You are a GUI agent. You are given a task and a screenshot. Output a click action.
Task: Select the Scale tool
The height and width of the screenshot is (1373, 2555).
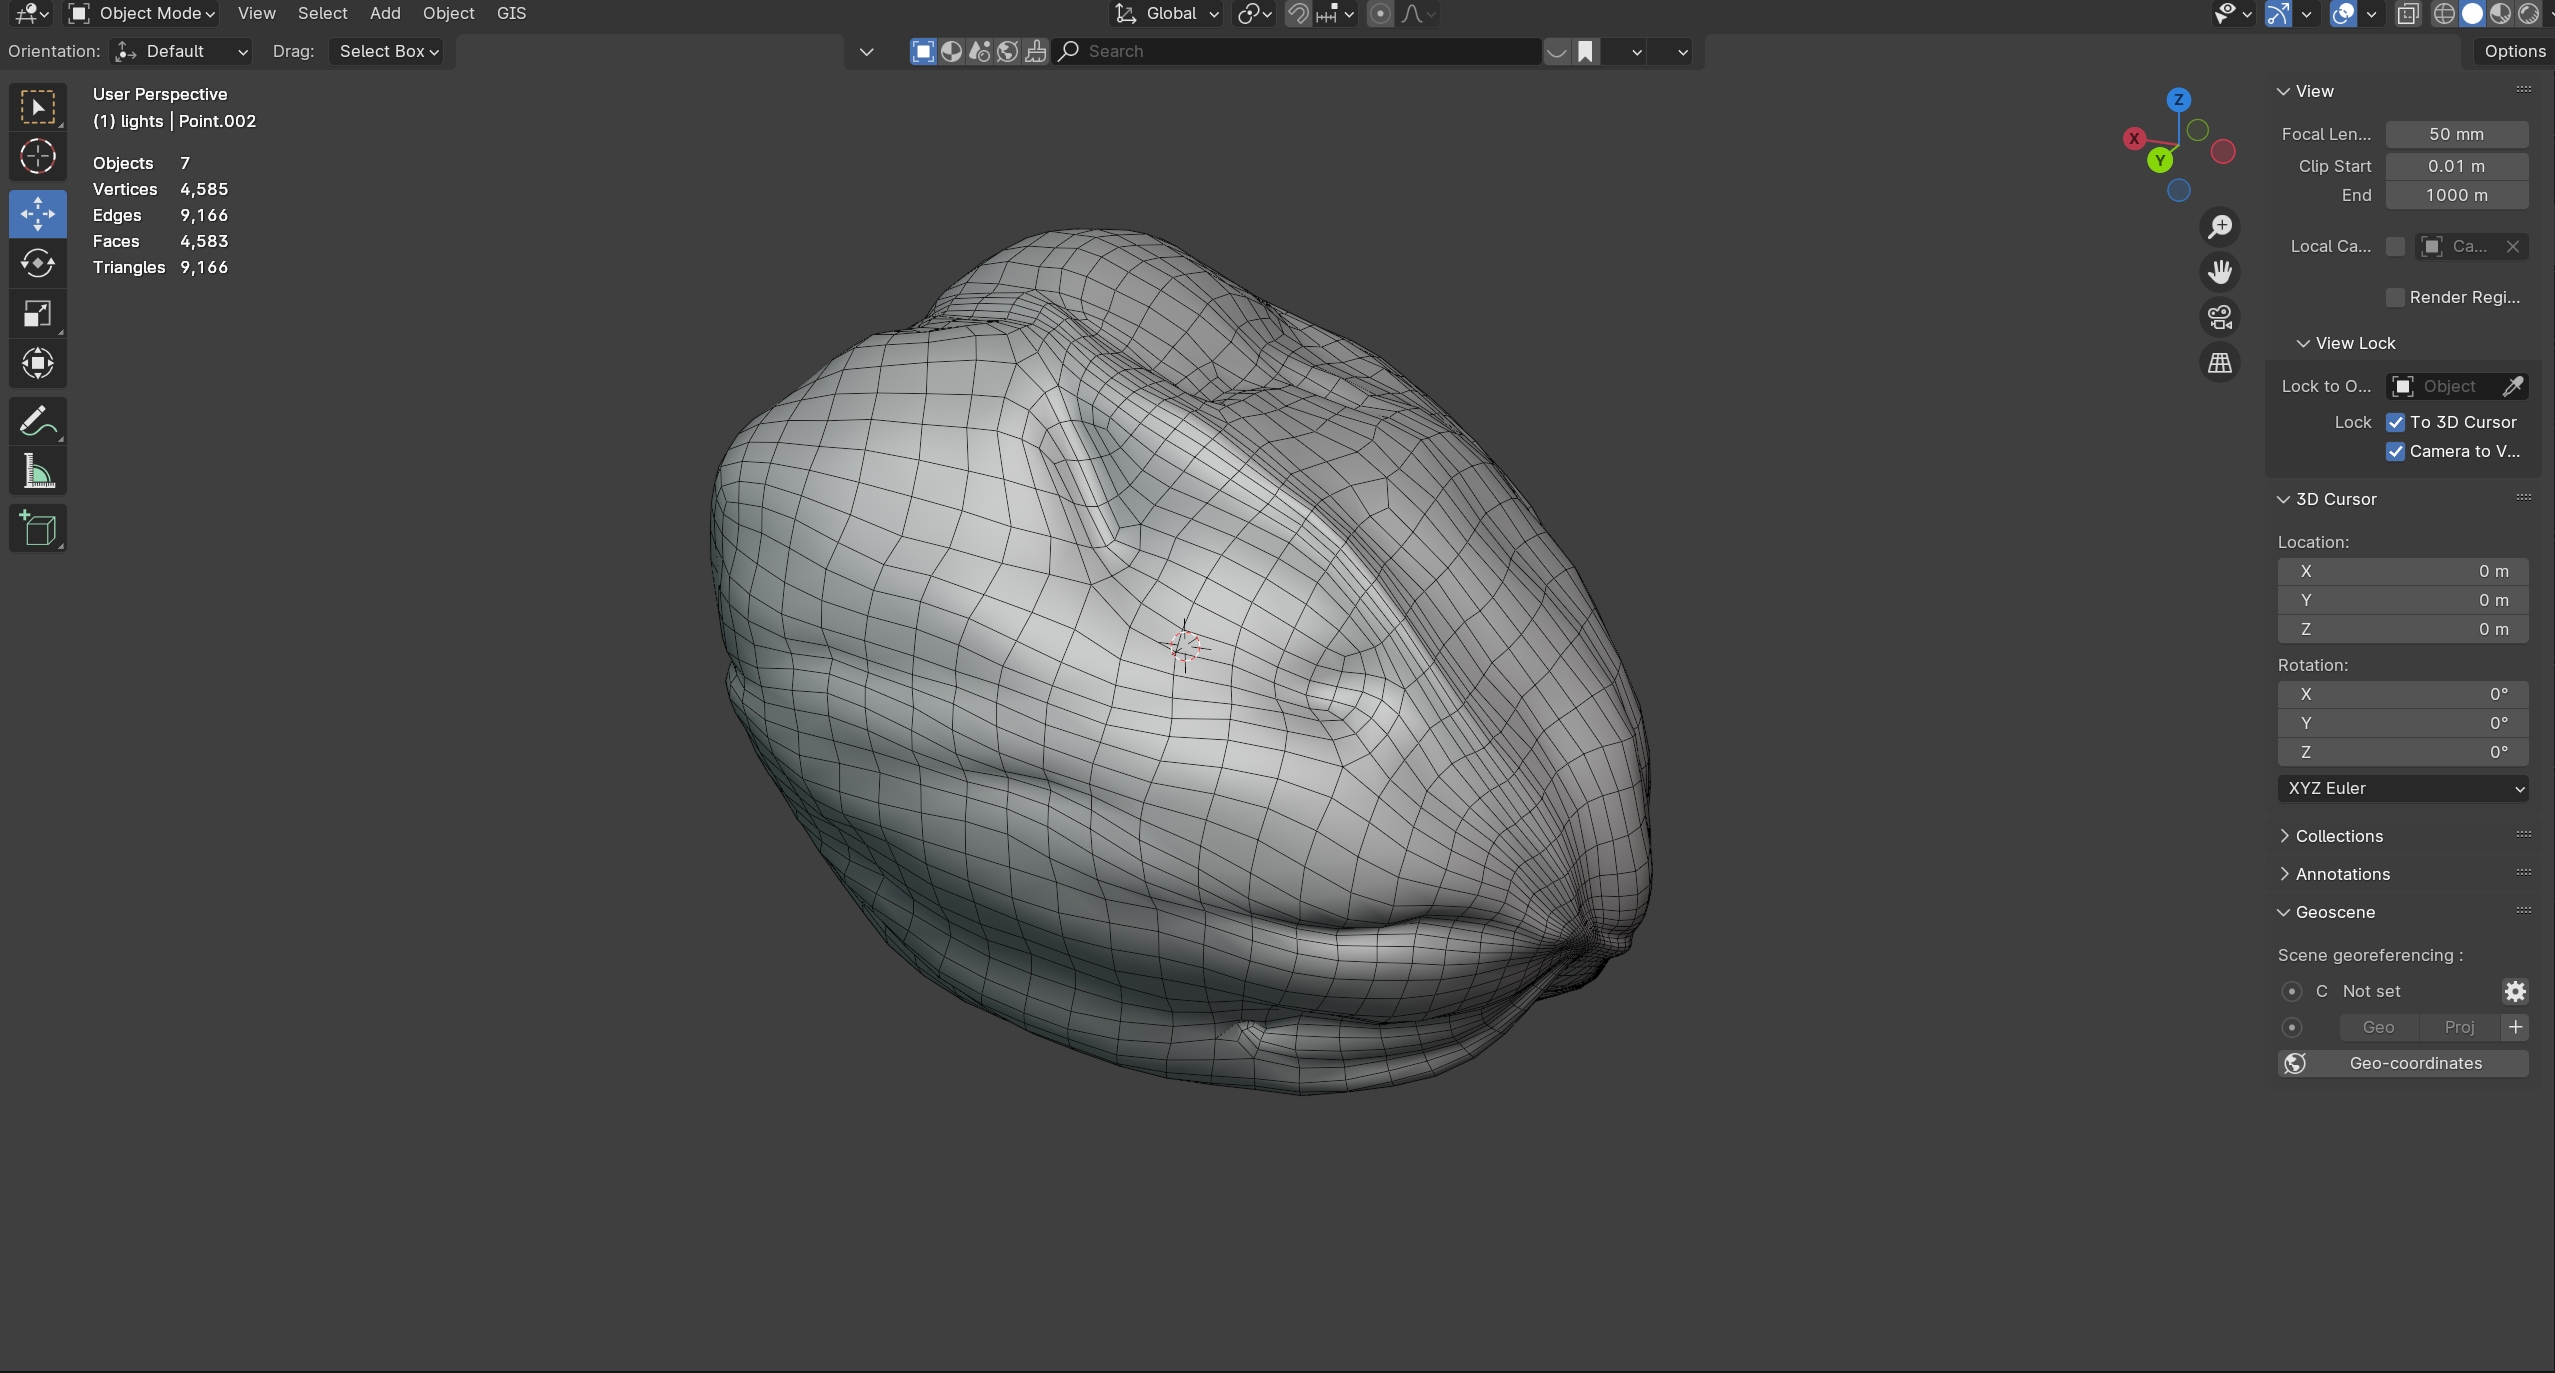pos(38,314)
